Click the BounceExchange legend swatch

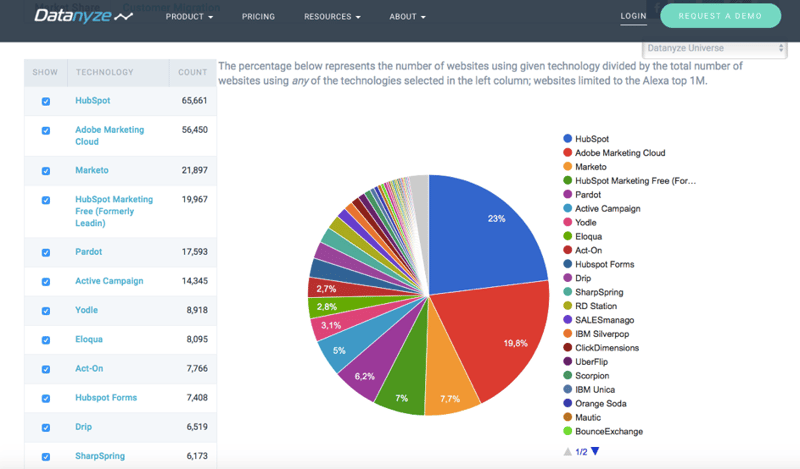click(x=567, y=431)
